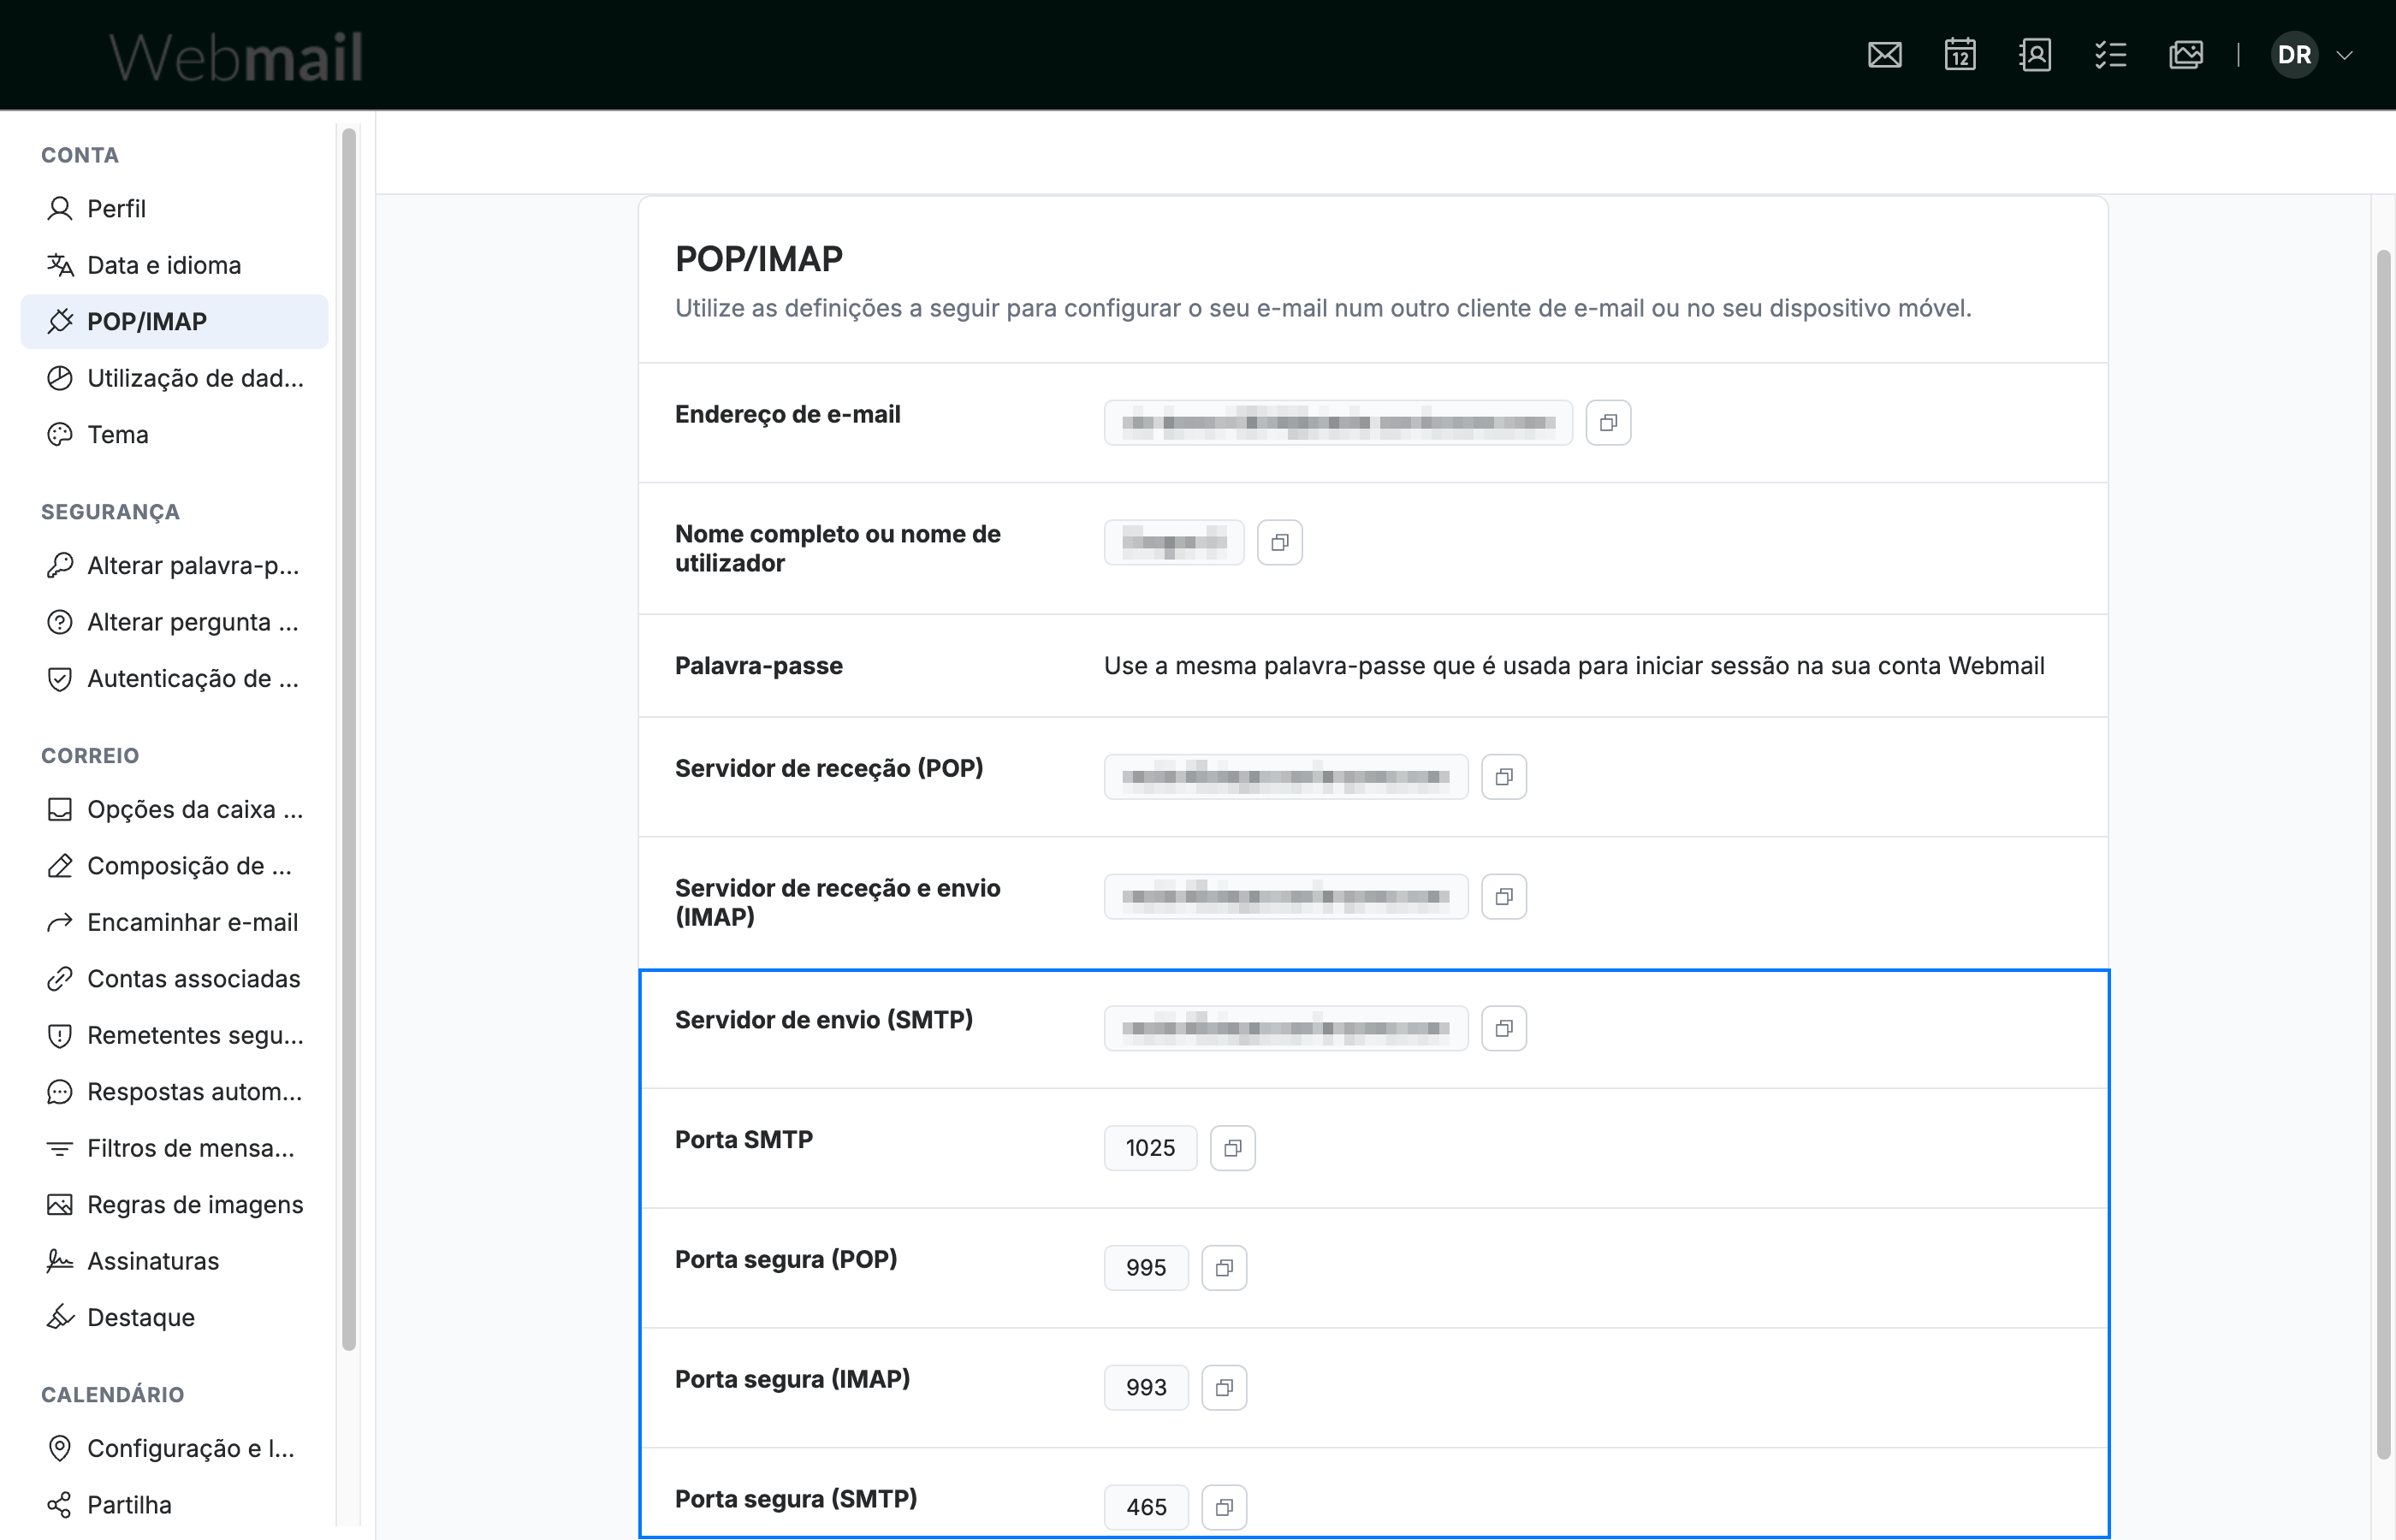Screen dimensions: 2396x1540
Task: Open Utilização de dados page
Action: point(174,378)
